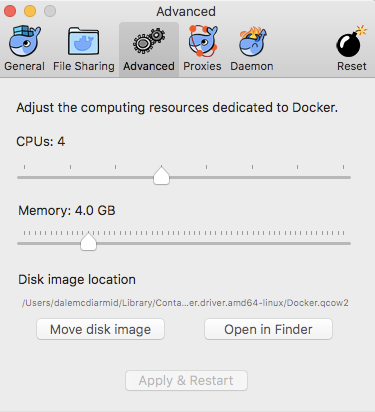The image size is (375, 412).
Task: Switch to the Proxies tab label
Action: click(x=202, y=66)
